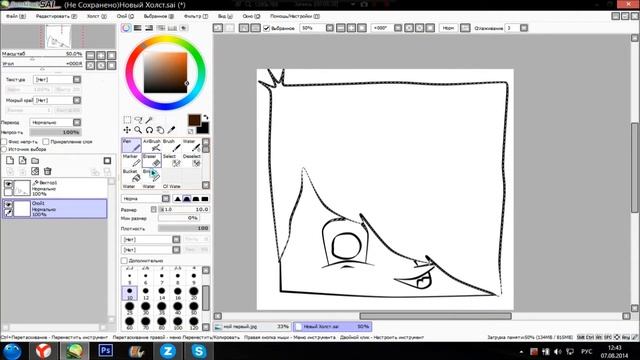Select brush size 10 preset

(x=129, y=293)
